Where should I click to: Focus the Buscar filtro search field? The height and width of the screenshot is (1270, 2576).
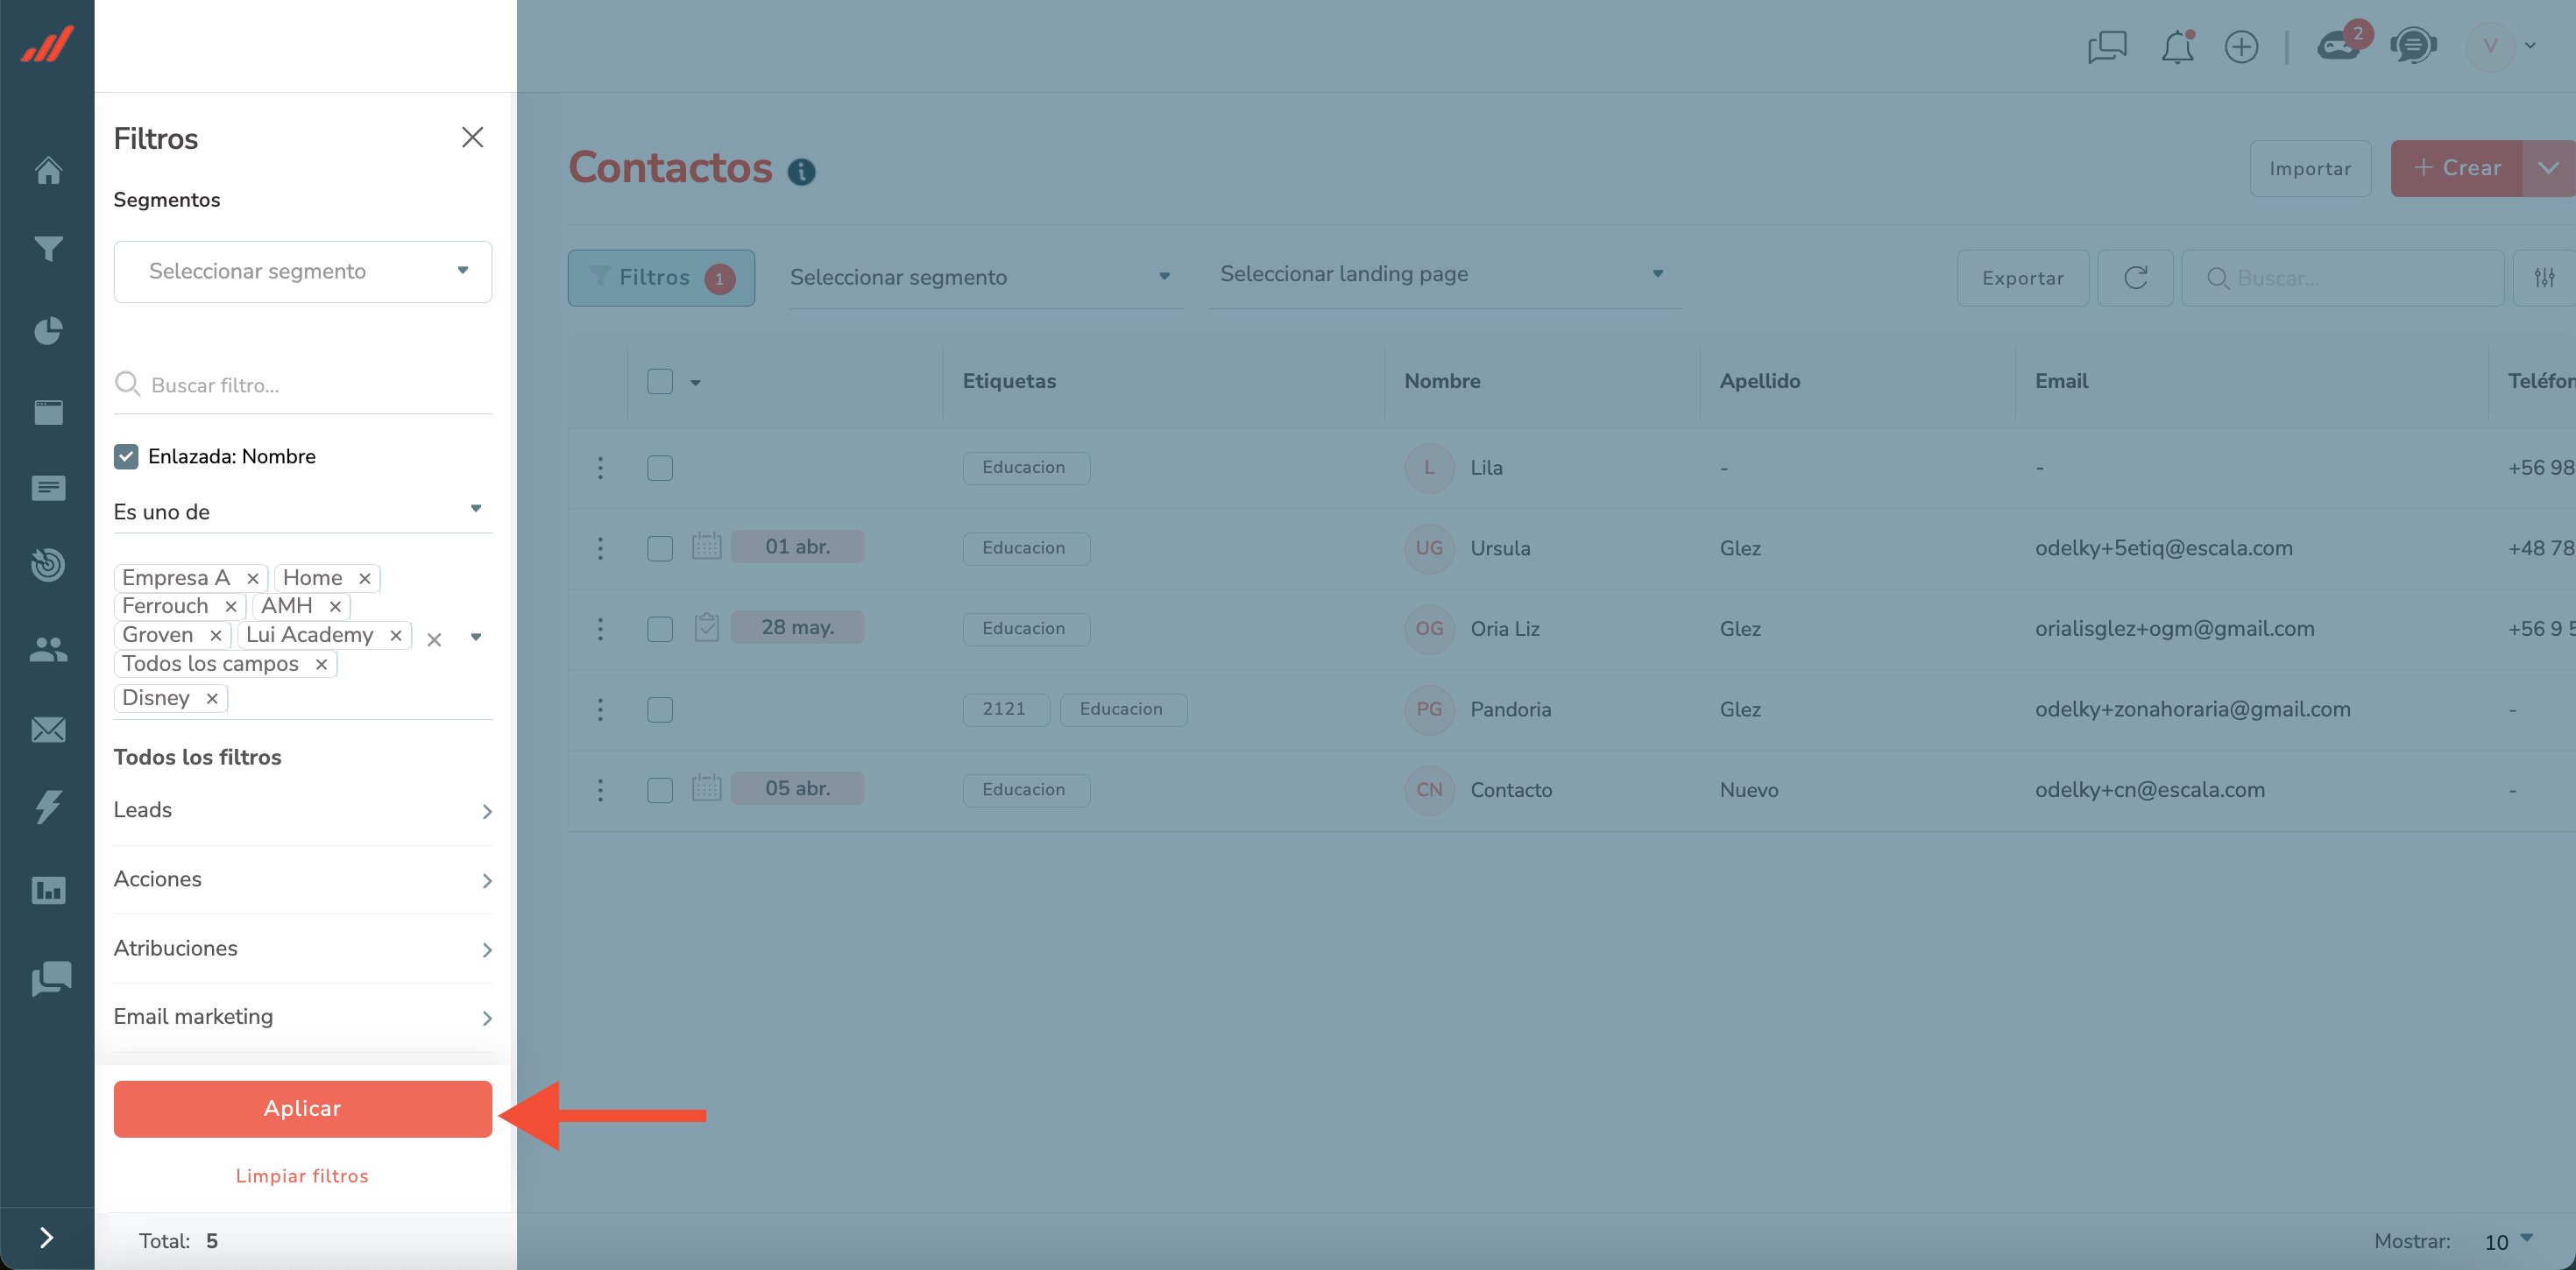pyautogui.click(x=303, y=385)
